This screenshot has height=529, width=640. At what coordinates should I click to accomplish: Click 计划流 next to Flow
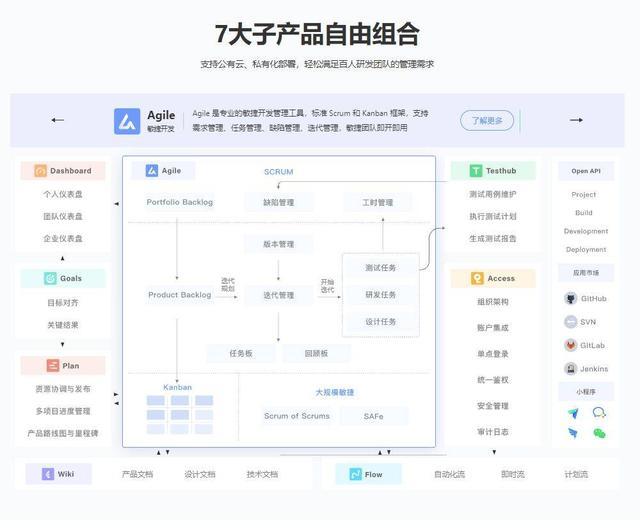point(576,474)
